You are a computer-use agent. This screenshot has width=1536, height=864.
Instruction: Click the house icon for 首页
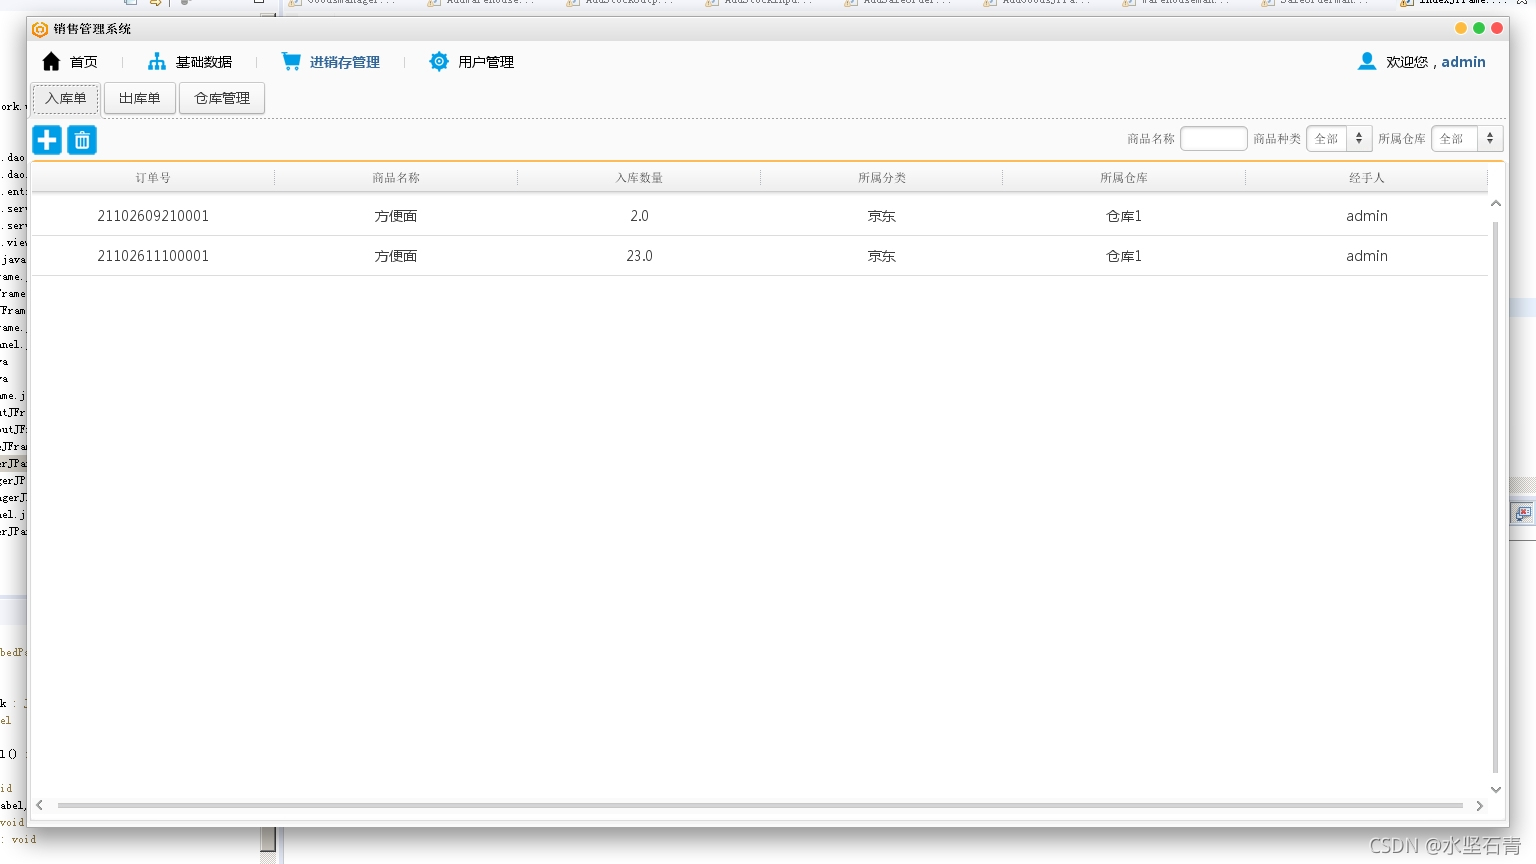click(x=51, y=62)
